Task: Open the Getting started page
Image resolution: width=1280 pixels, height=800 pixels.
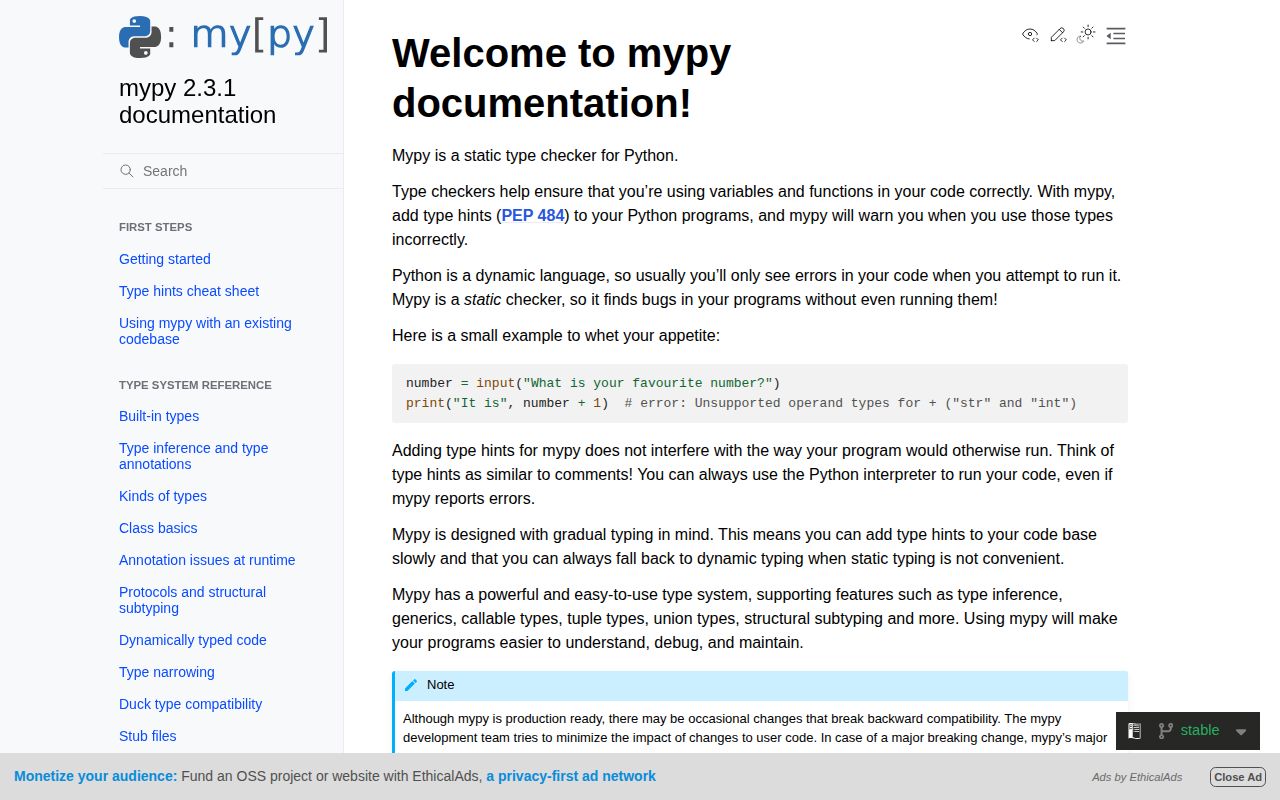Action: 165,259
